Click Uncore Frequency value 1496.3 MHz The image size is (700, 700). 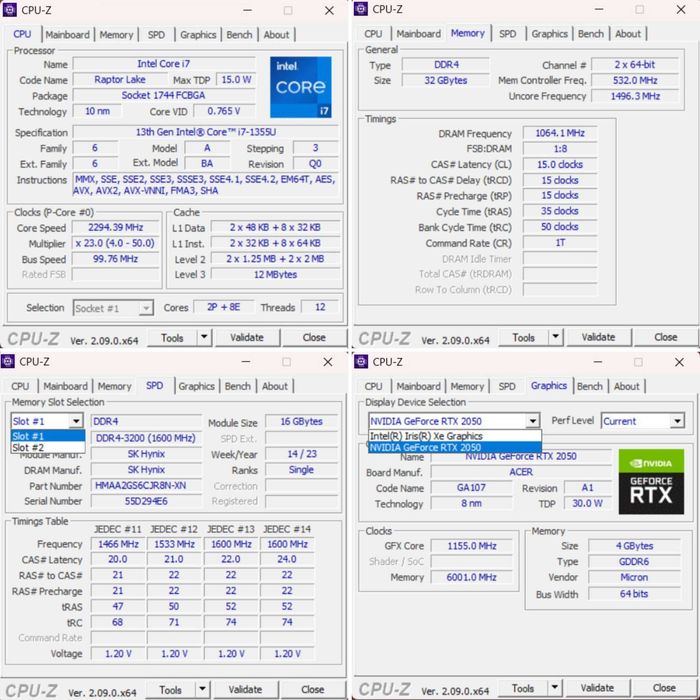635,96
